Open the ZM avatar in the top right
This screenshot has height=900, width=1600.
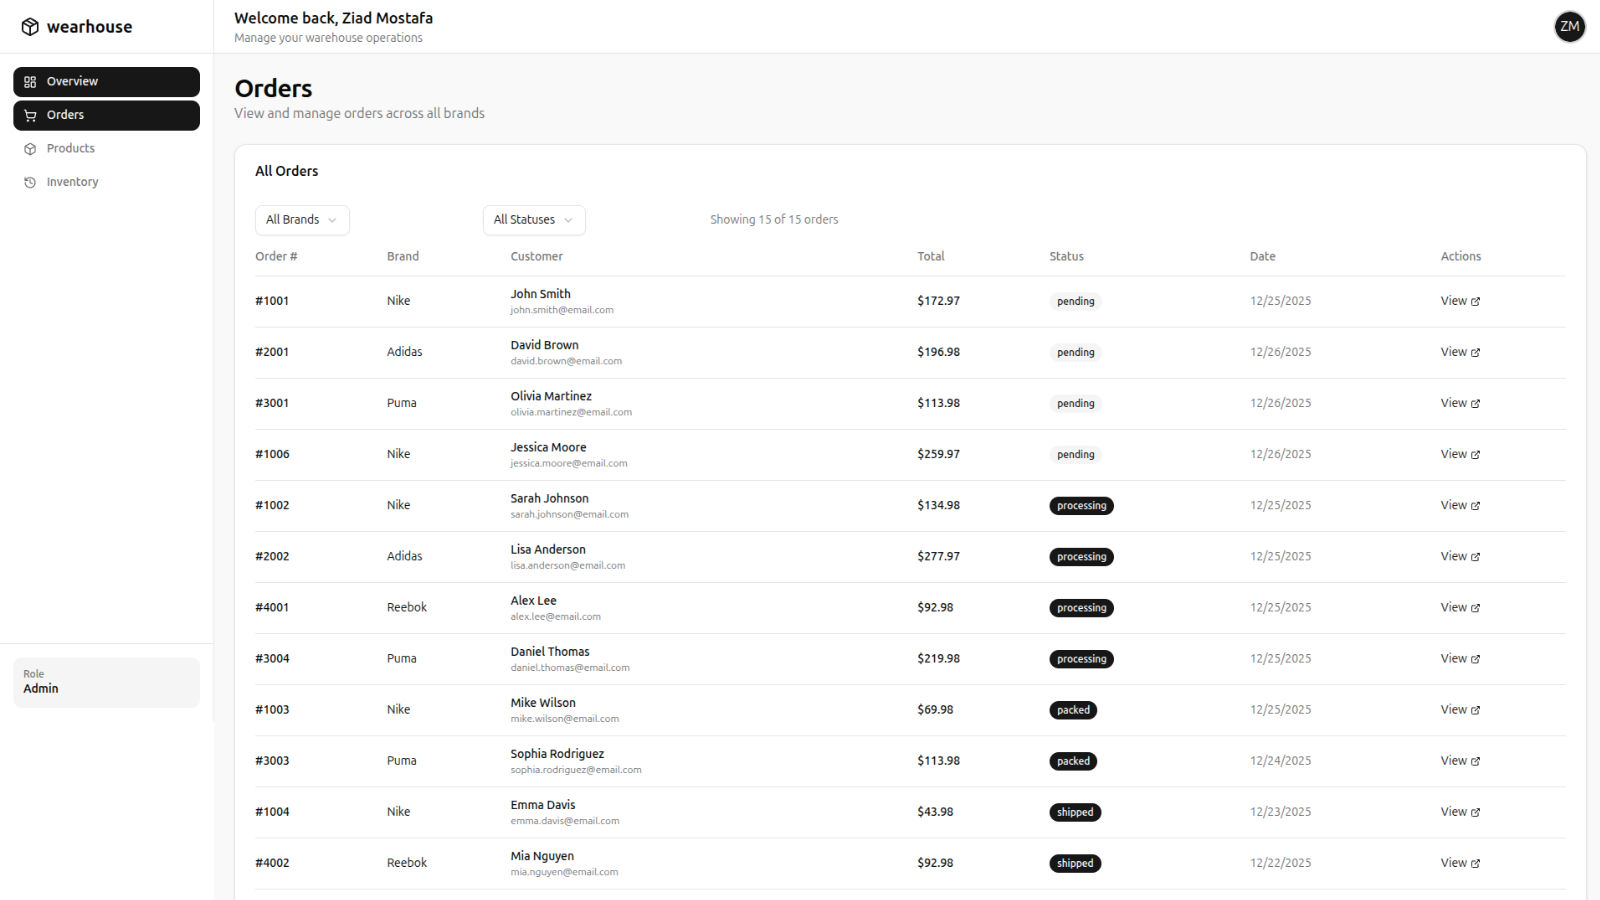(1569, 27)
